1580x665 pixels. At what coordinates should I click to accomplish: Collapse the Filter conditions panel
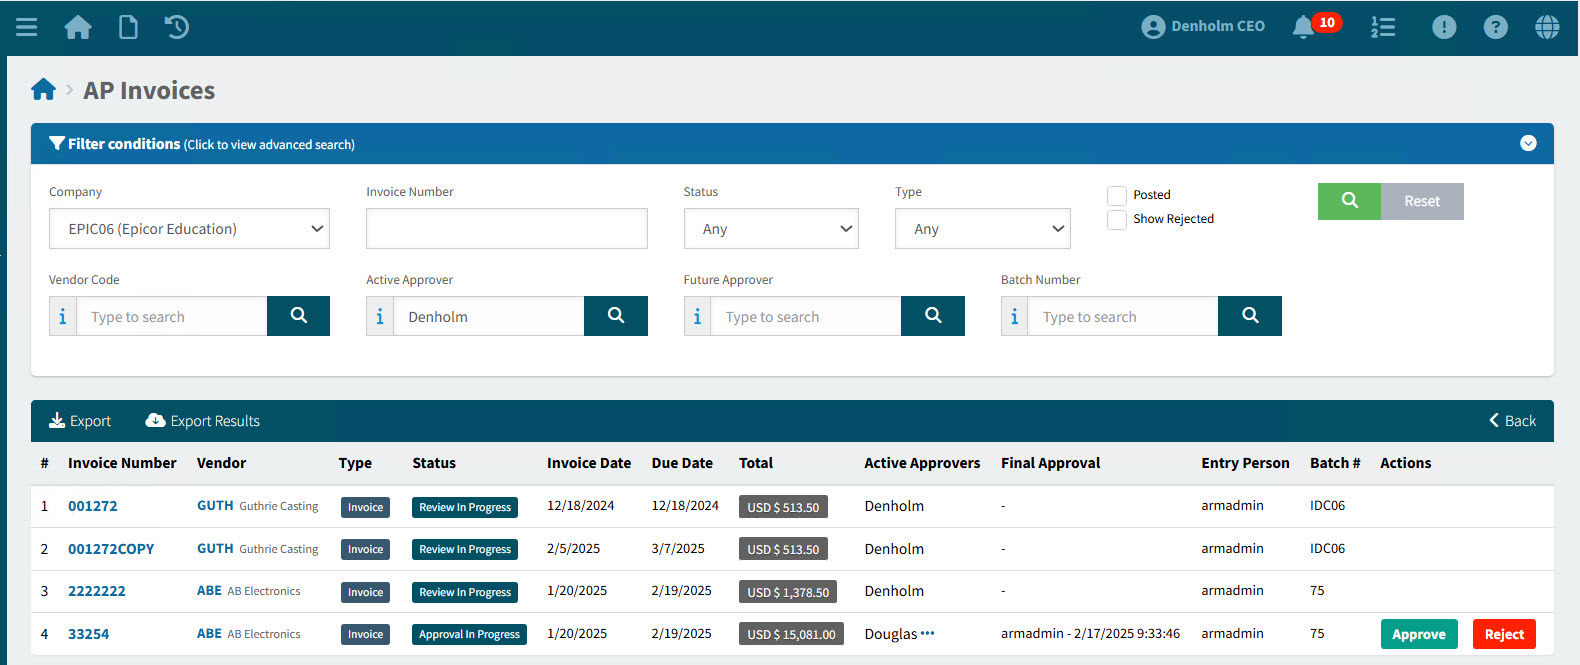[1528, 144]
